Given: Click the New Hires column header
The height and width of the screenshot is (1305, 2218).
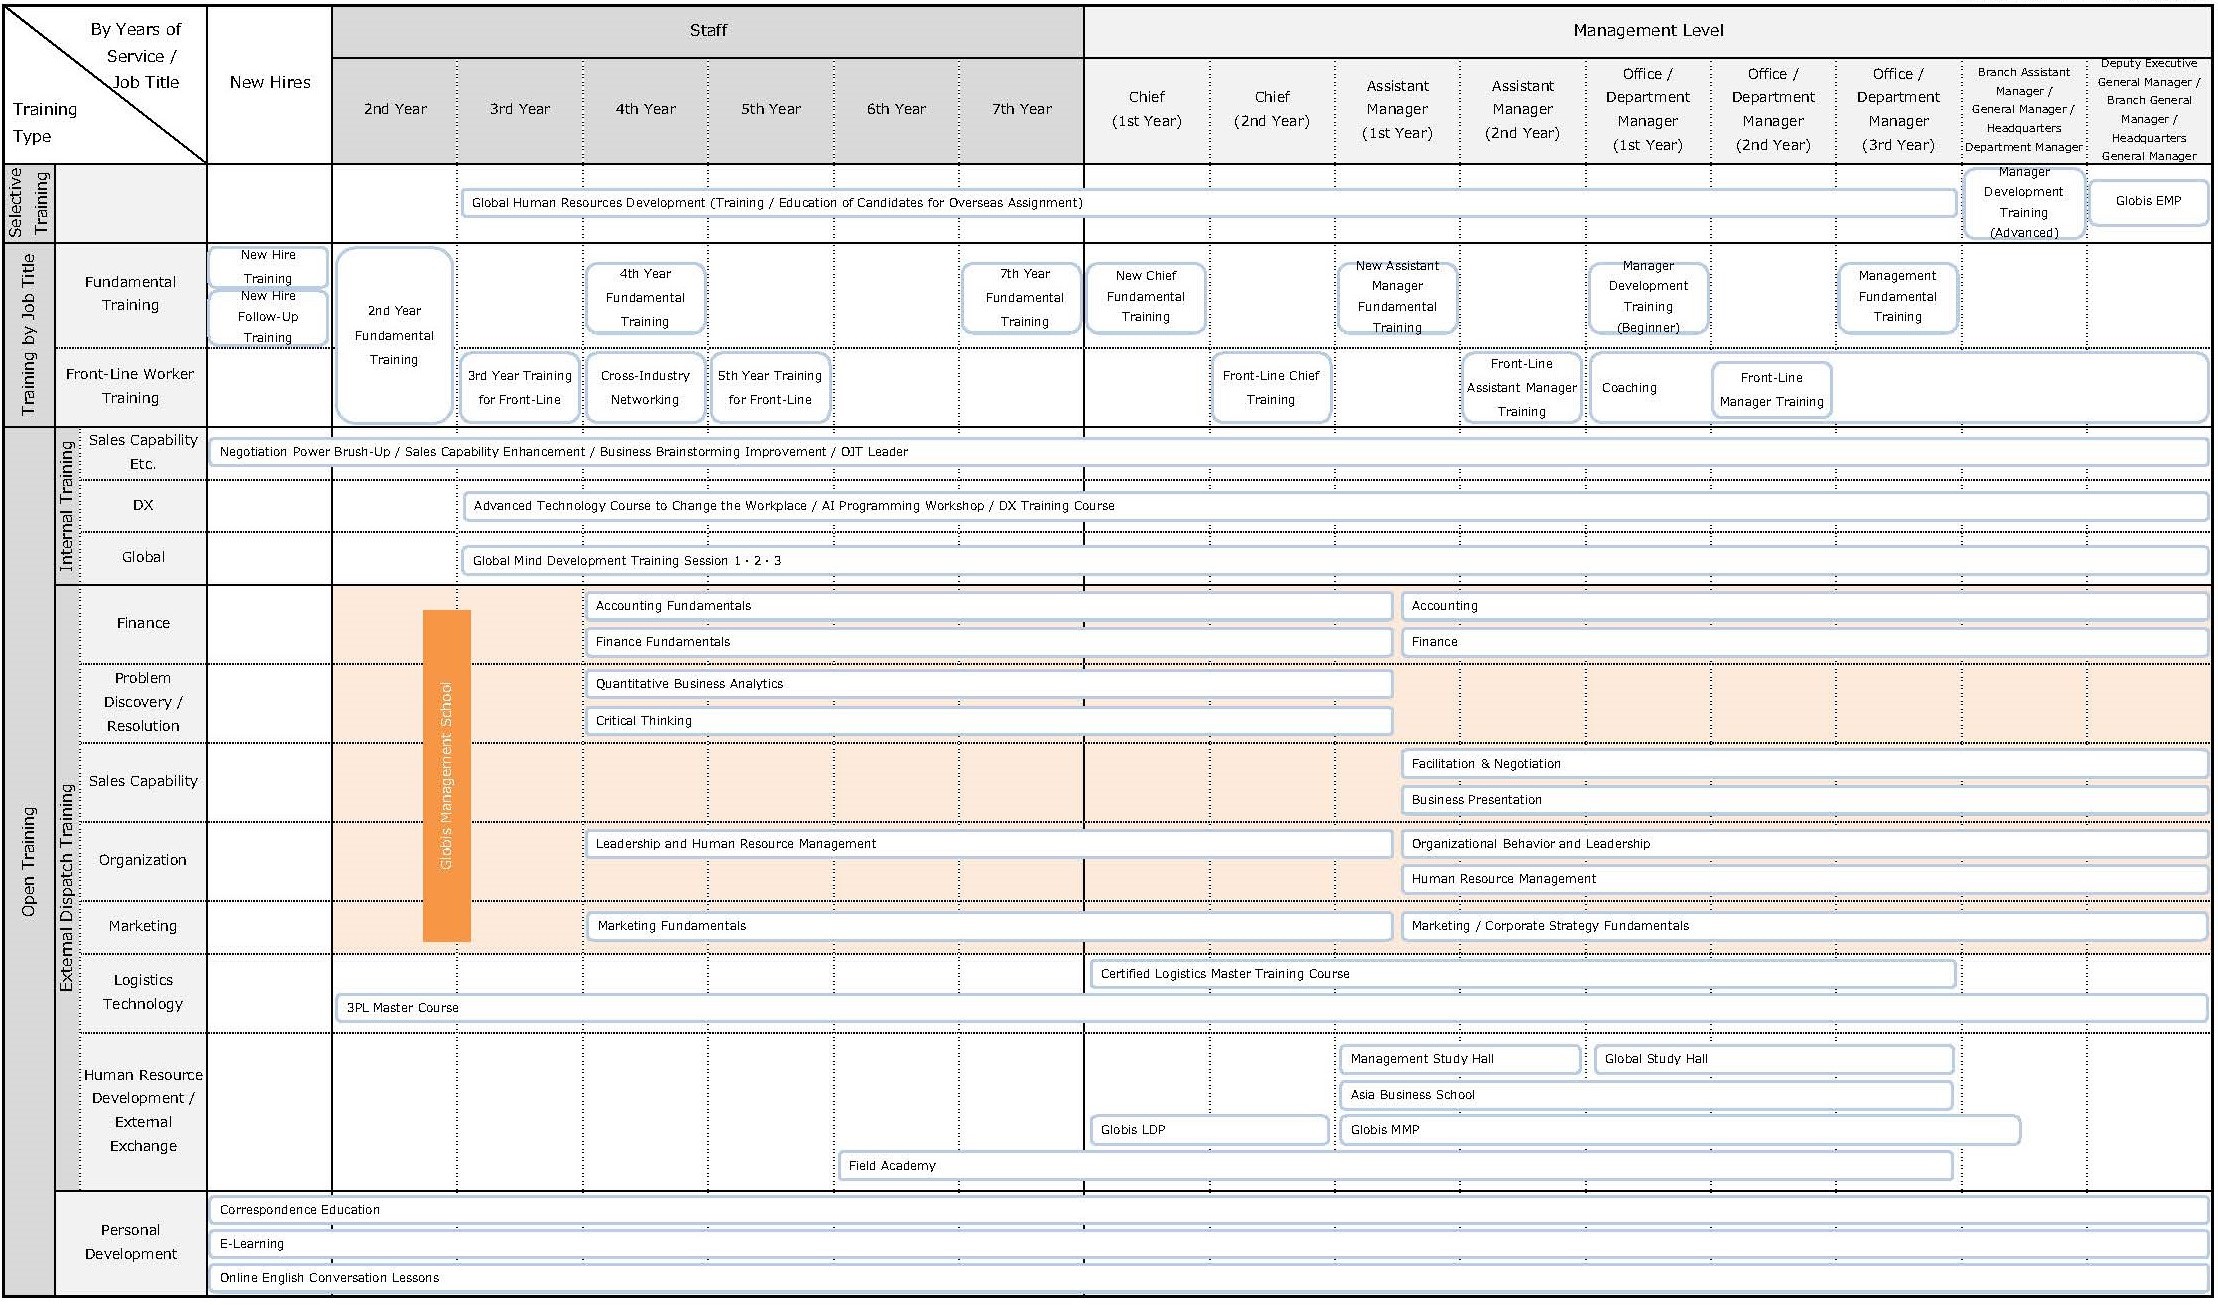Looking at the screenshot, I should click(270, 83).
